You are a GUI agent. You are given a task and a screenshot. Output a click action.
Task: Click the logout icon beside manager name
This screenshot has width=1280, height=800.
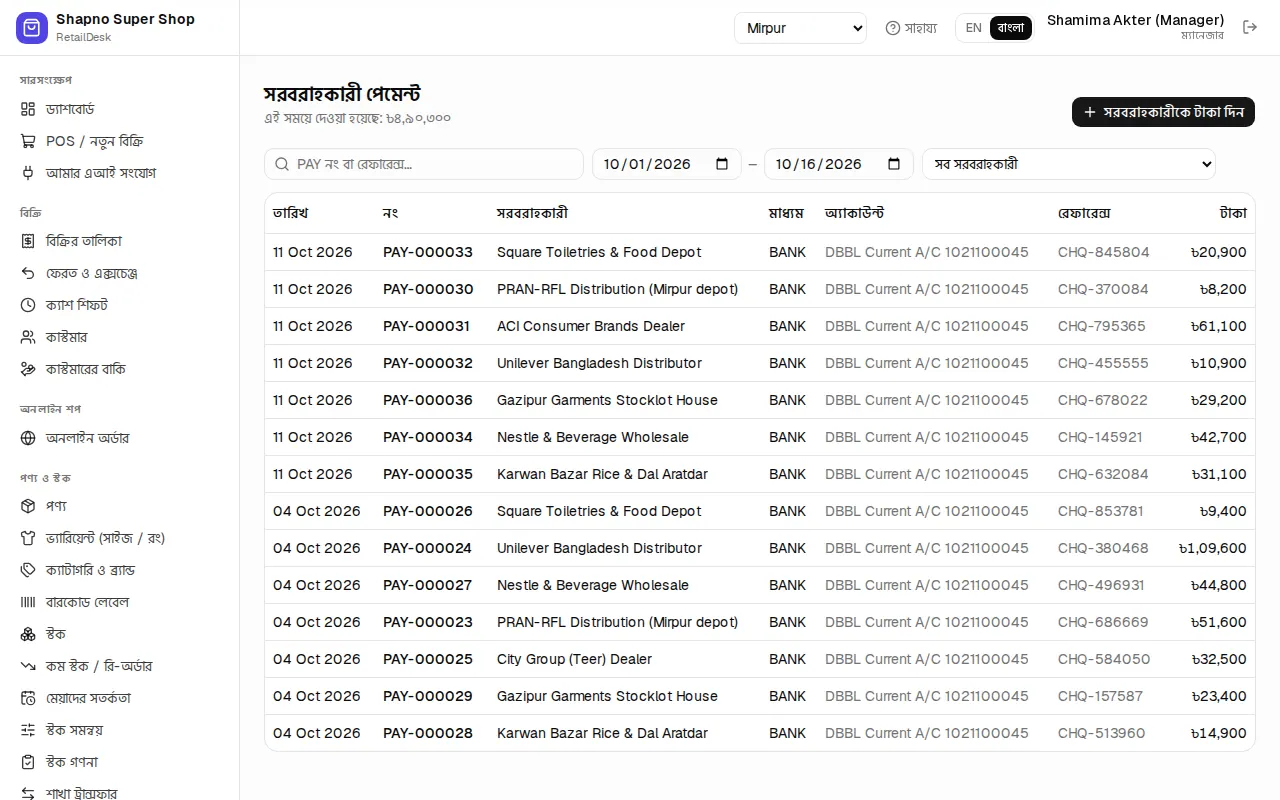[x=1250, y=28]
